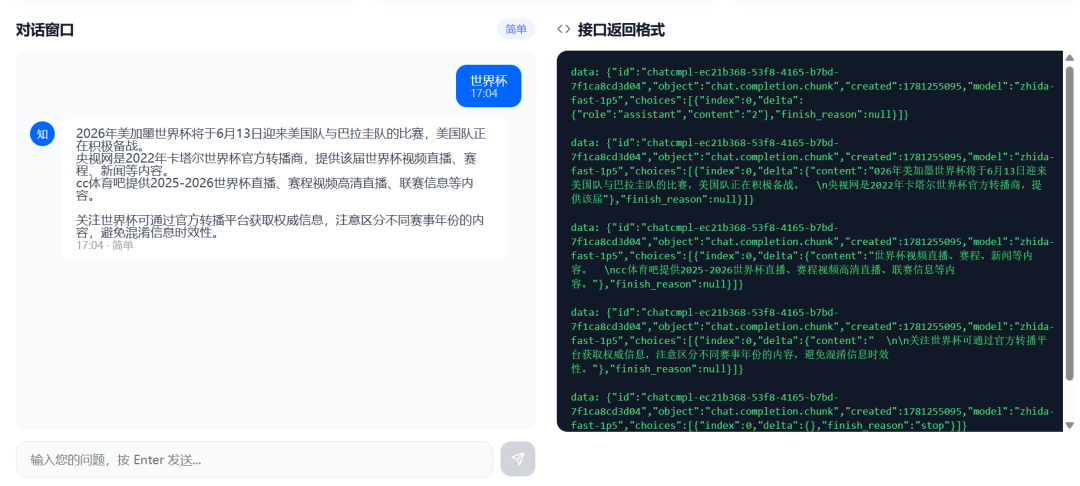The width and height of the screenshot is (1080, 486).
Task: Click the paper plane send button
Action: [x=517, y=458]
